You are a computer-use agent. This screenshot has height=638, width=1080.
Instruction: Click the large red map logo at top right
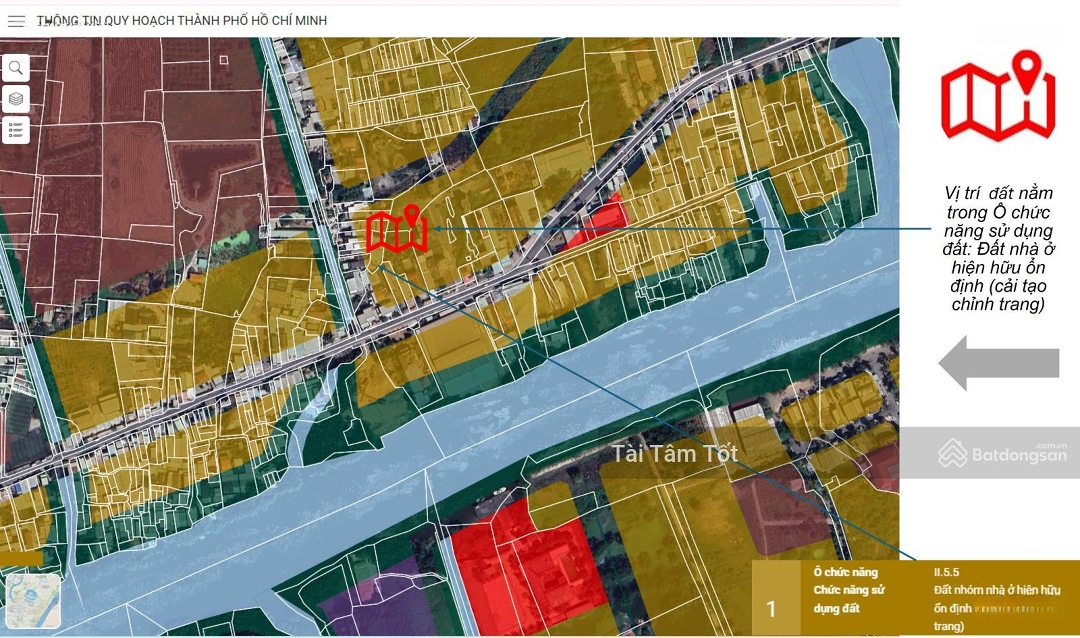(x=997, y=96)
